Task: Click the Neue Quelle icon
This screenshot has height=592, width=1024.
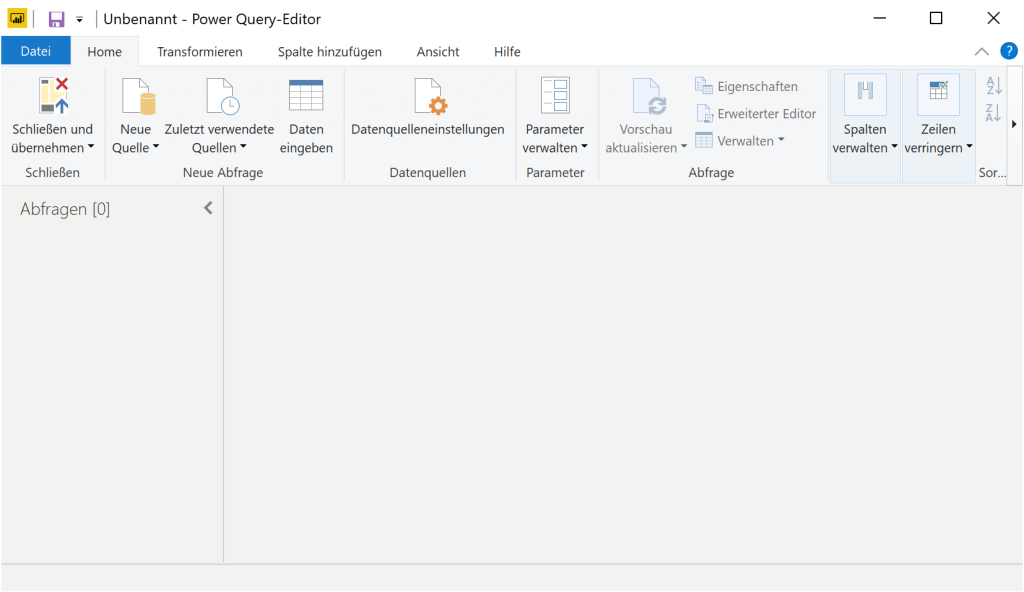Action: pyautogui.click(x=136, y=97)
